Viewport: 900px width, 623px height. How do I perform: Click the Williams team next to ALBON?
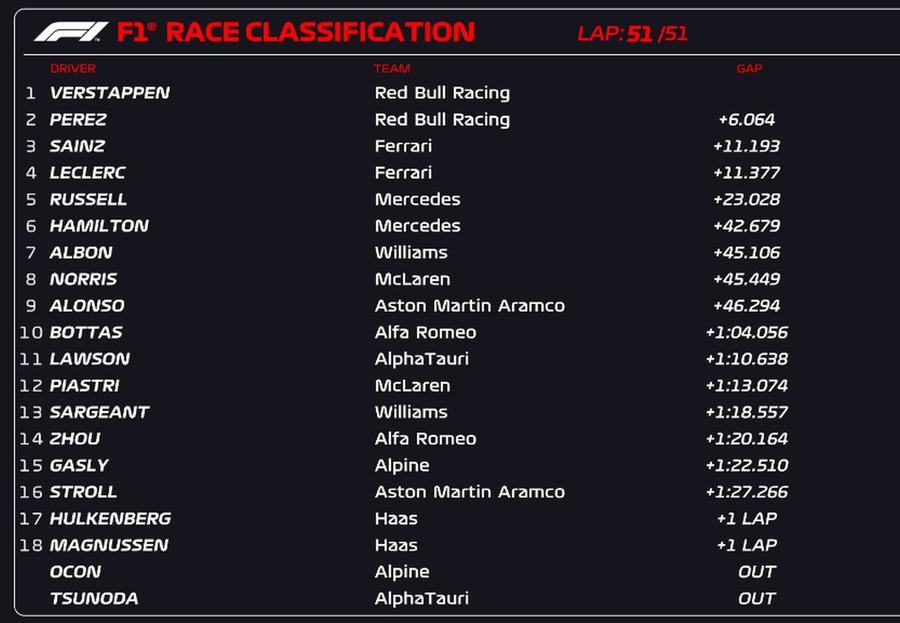coord(411,253)
